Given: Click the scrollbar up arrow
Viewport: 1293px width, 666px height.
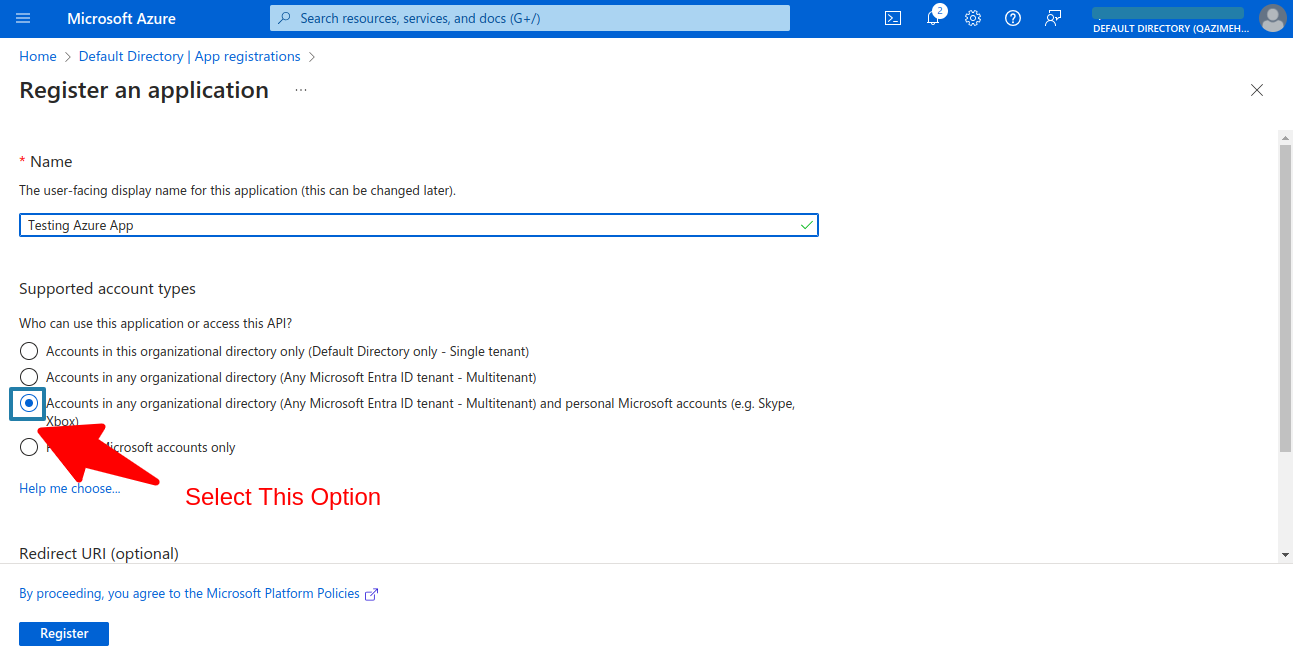Looking at the screenshot, I should coord(1285,136).
